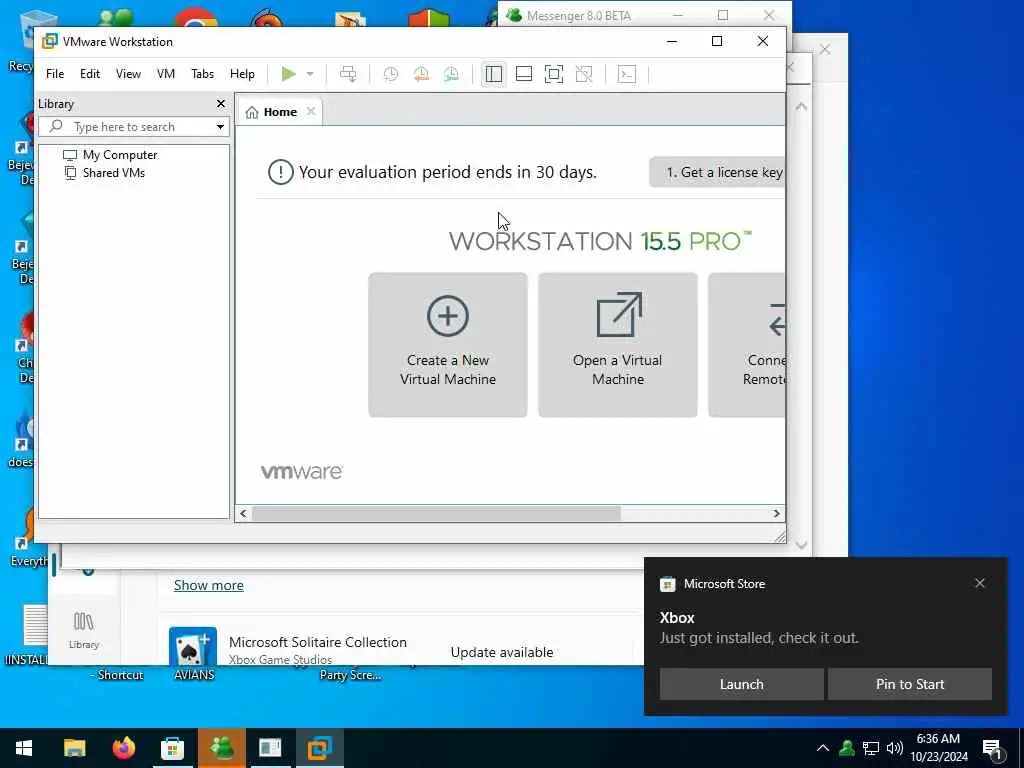Open Library in Microsoft Store sidebar
This screenshot has width=1024, height=768.
(x=84, y=630)
